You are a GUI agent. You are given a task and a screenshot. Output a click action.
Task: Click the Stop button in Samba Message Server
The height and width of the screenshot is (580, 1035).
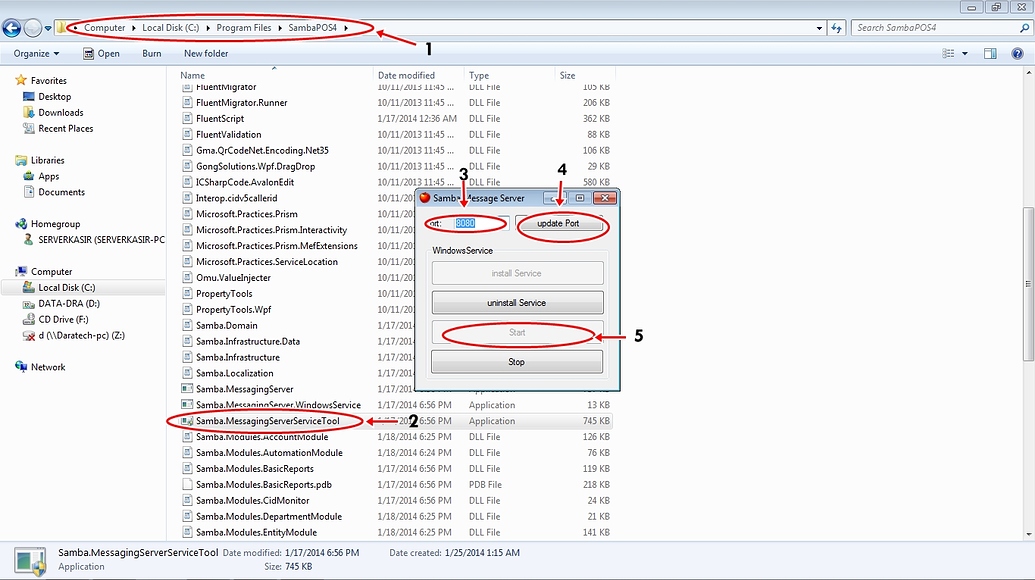click(516, 363)
